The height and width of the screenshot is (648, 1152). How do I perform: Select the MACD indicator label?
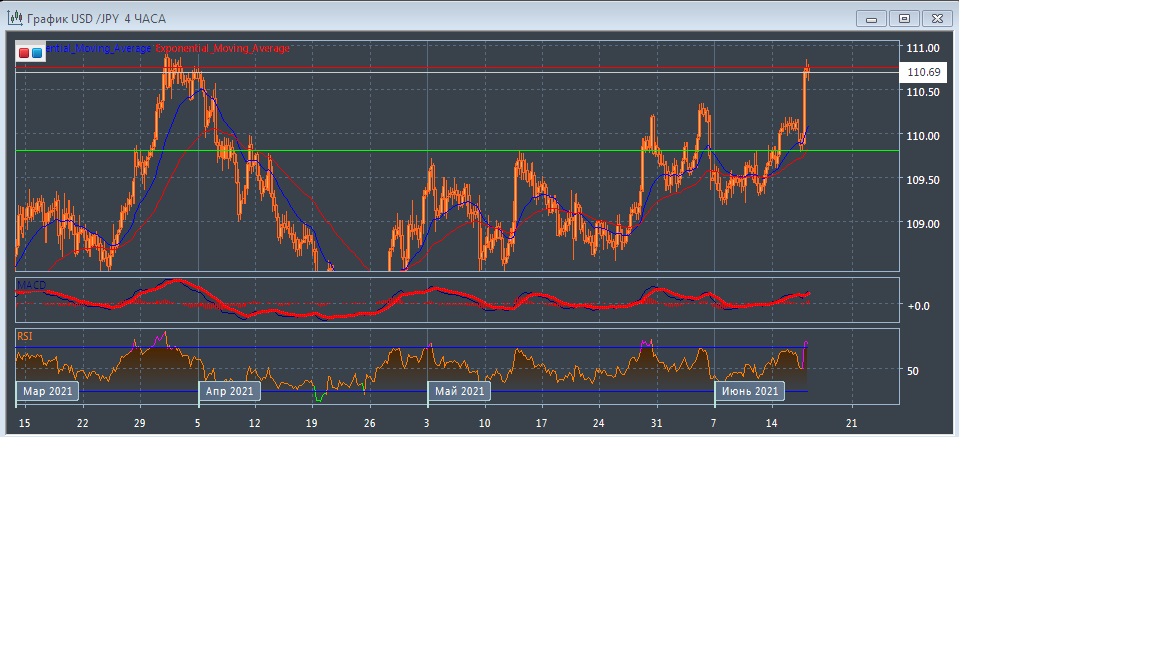[x=31, y=286]
